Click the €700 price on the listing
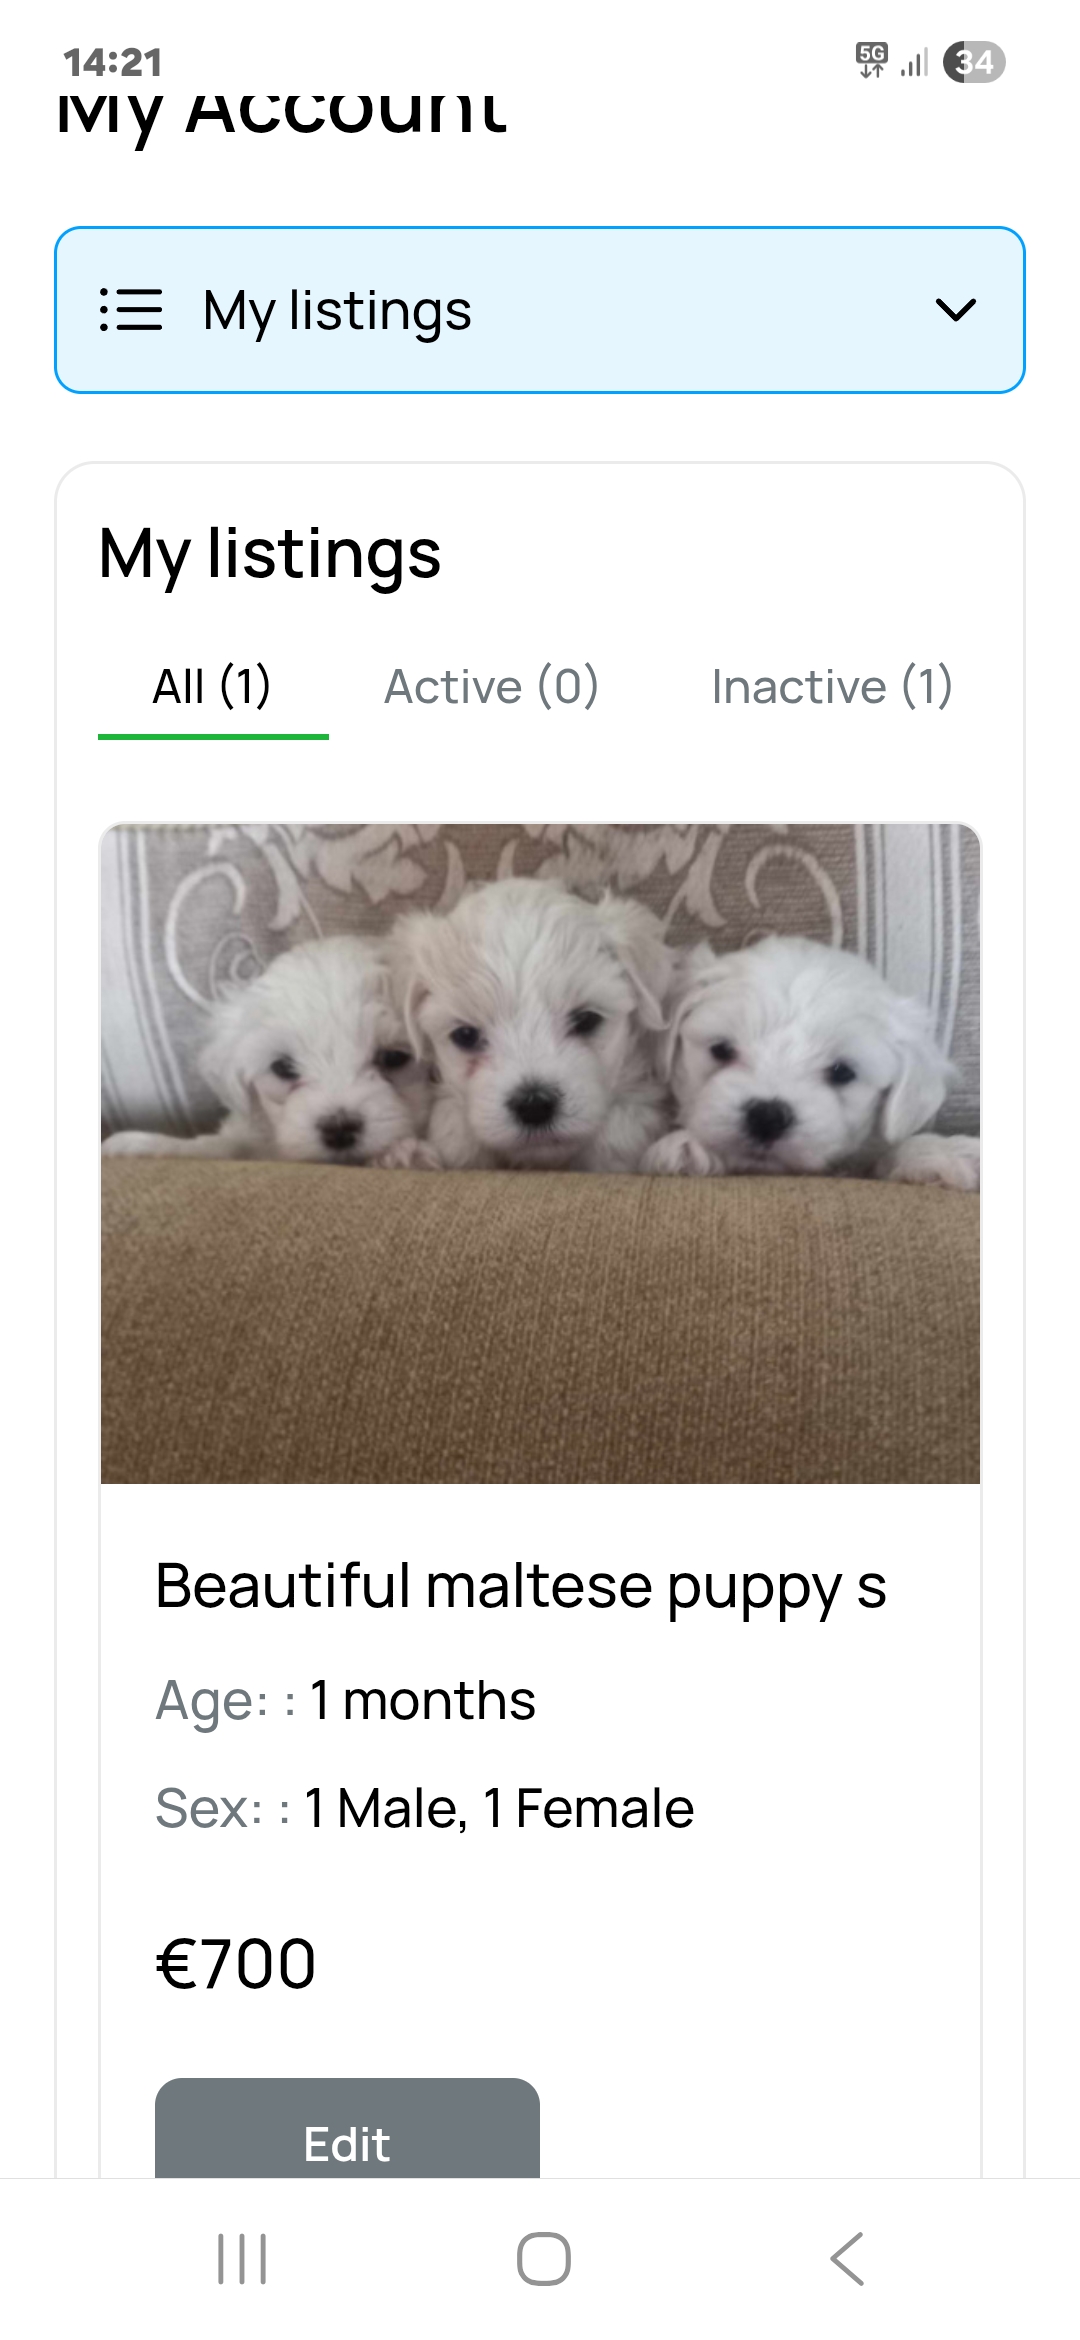The height and width of the screenshot is (2340, 1080). pyautogui.click(x=236, y=1963)
